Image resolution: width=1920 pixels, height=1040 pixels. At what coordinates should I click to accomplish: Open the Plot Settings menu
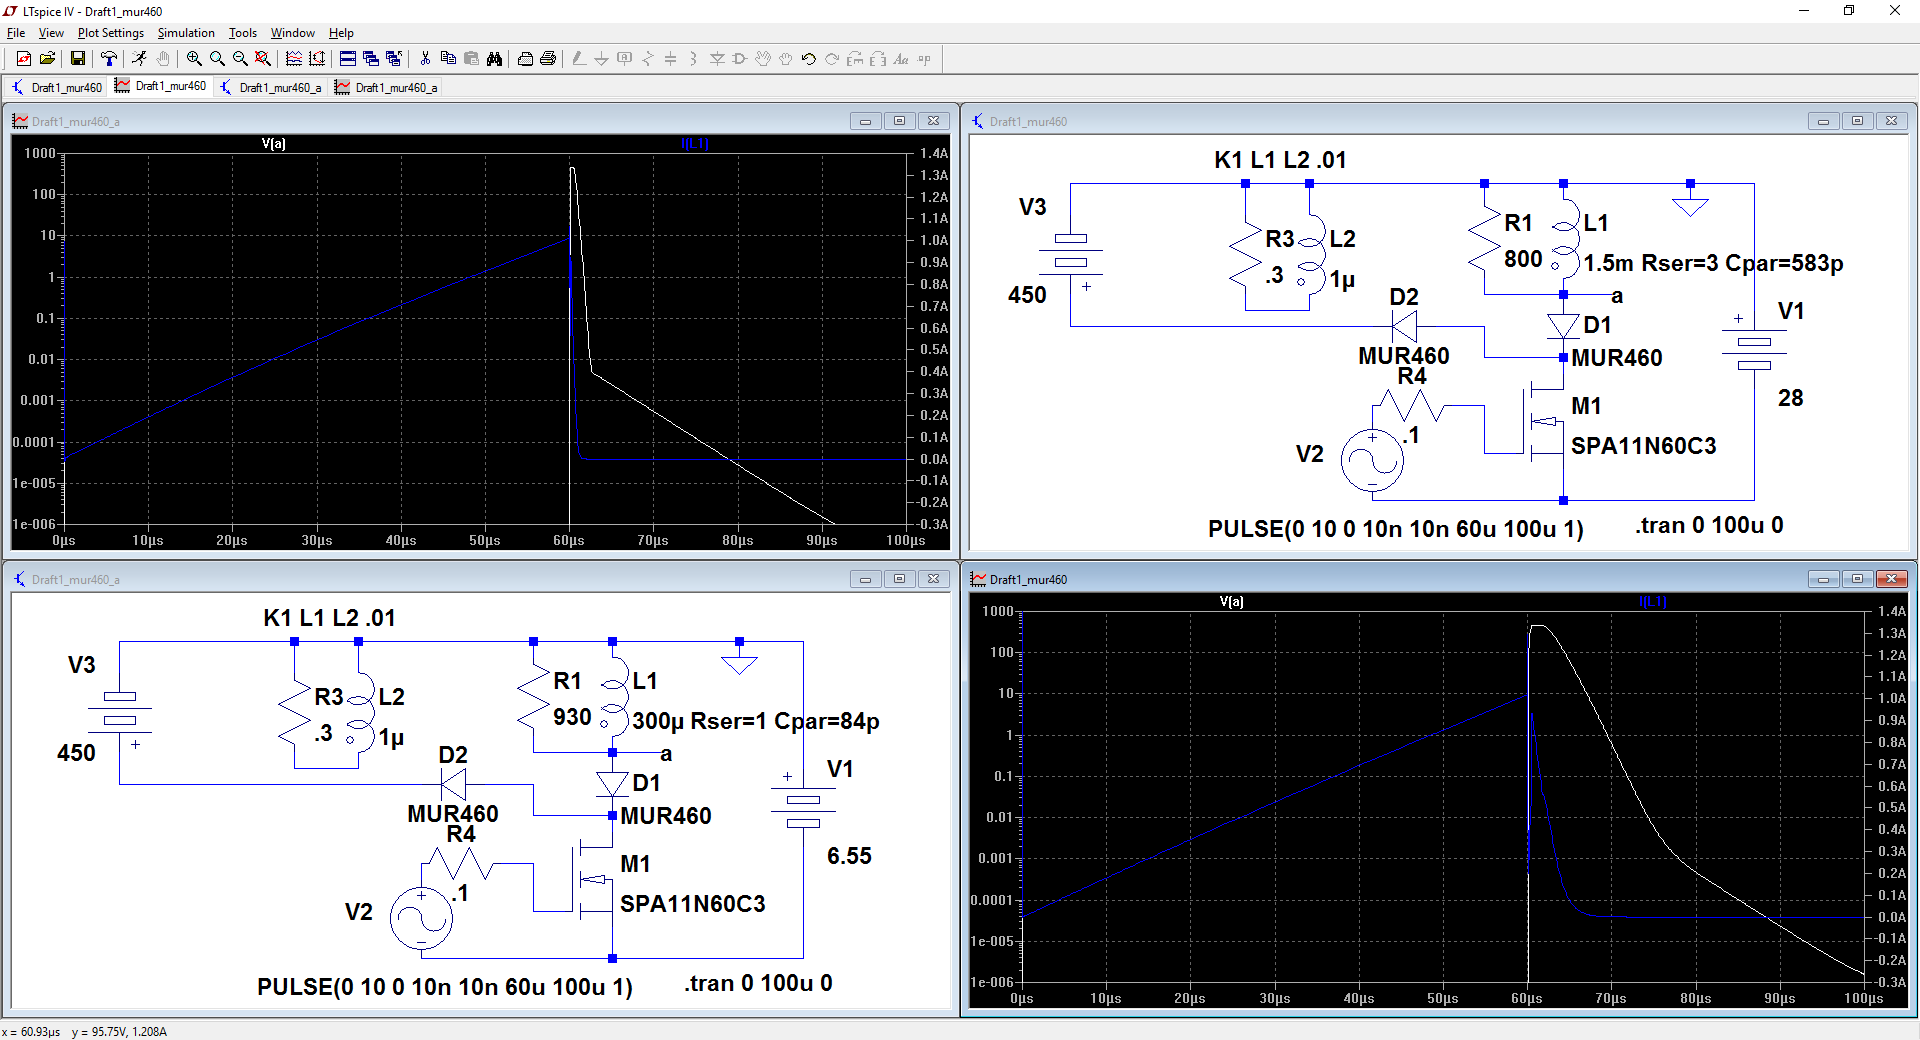(110, 33)
